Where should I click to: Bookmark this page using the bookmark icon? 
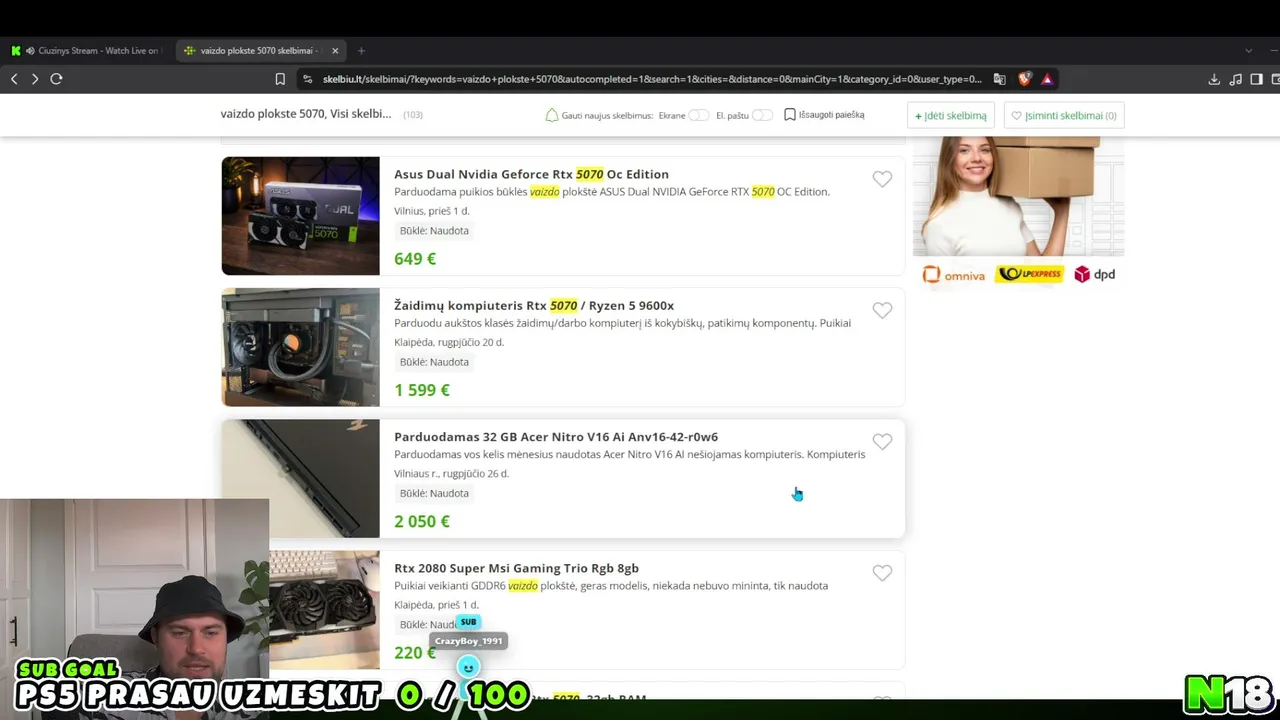[x=280, y=79]
